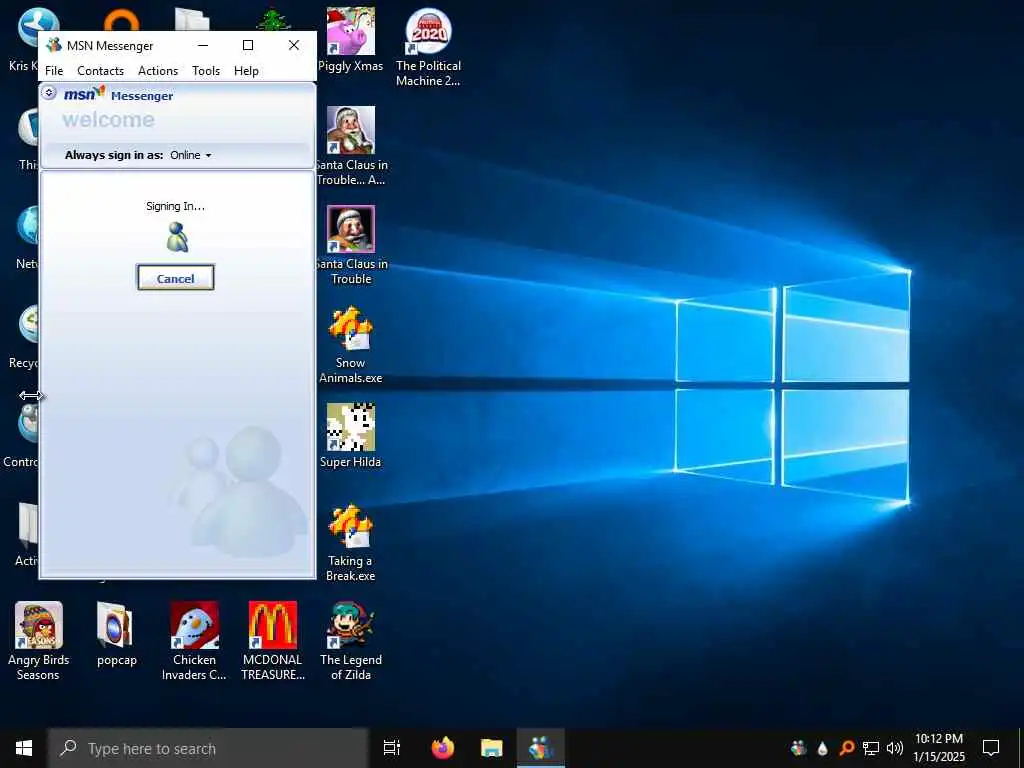Open network status tray icon
Viewport: 1024px width, 768px height.
[871, 748]
